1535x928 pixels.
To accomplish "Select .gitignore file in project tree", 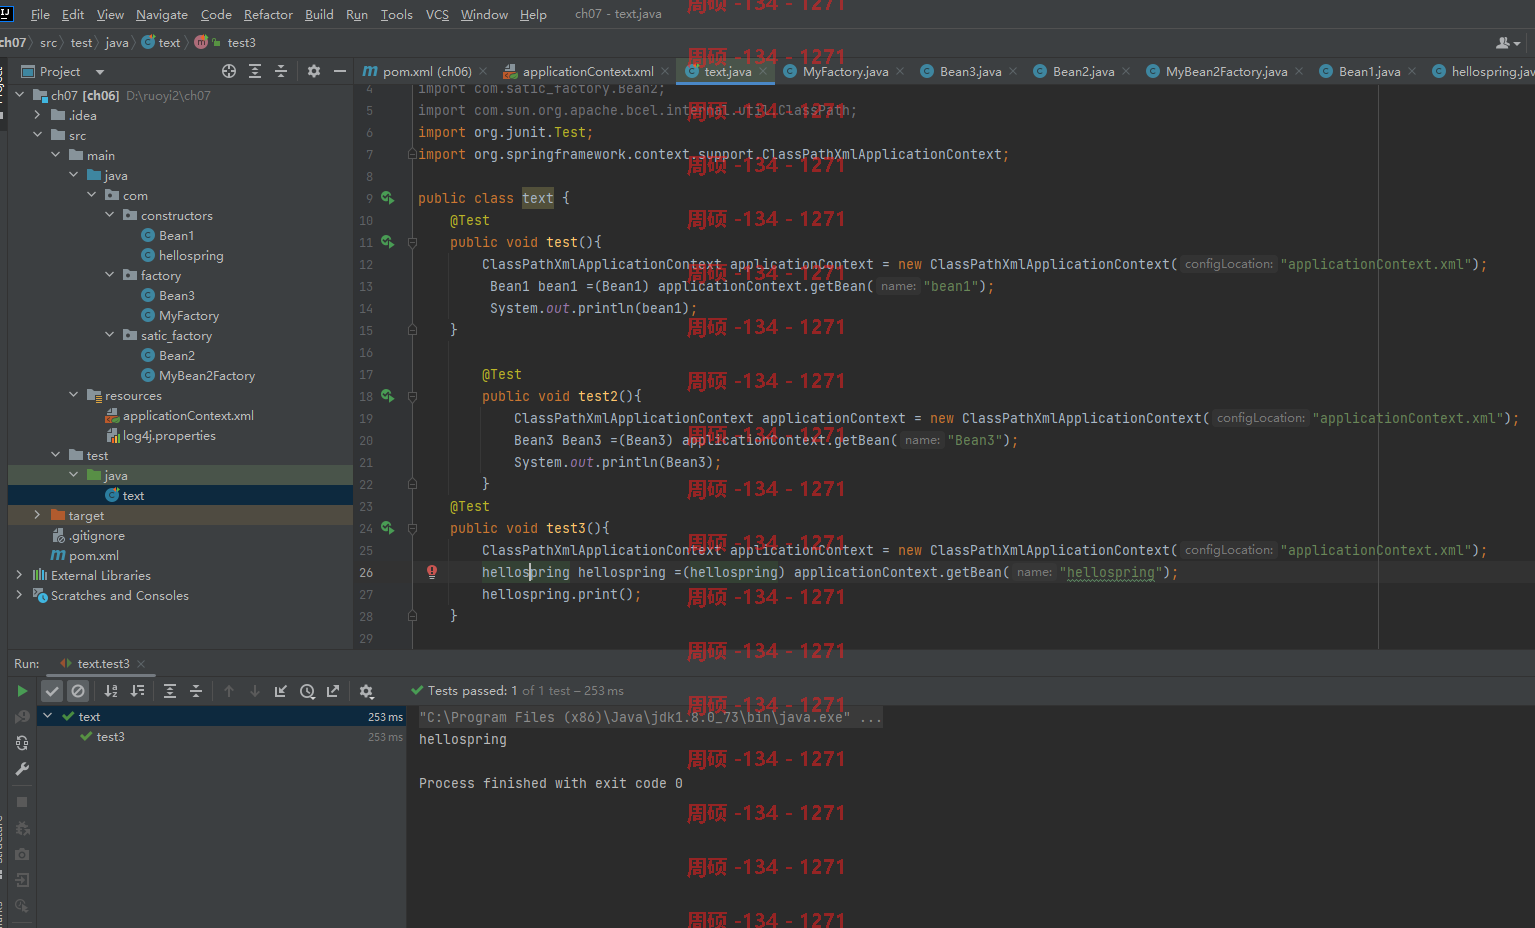I will click(x=96, y=535).
